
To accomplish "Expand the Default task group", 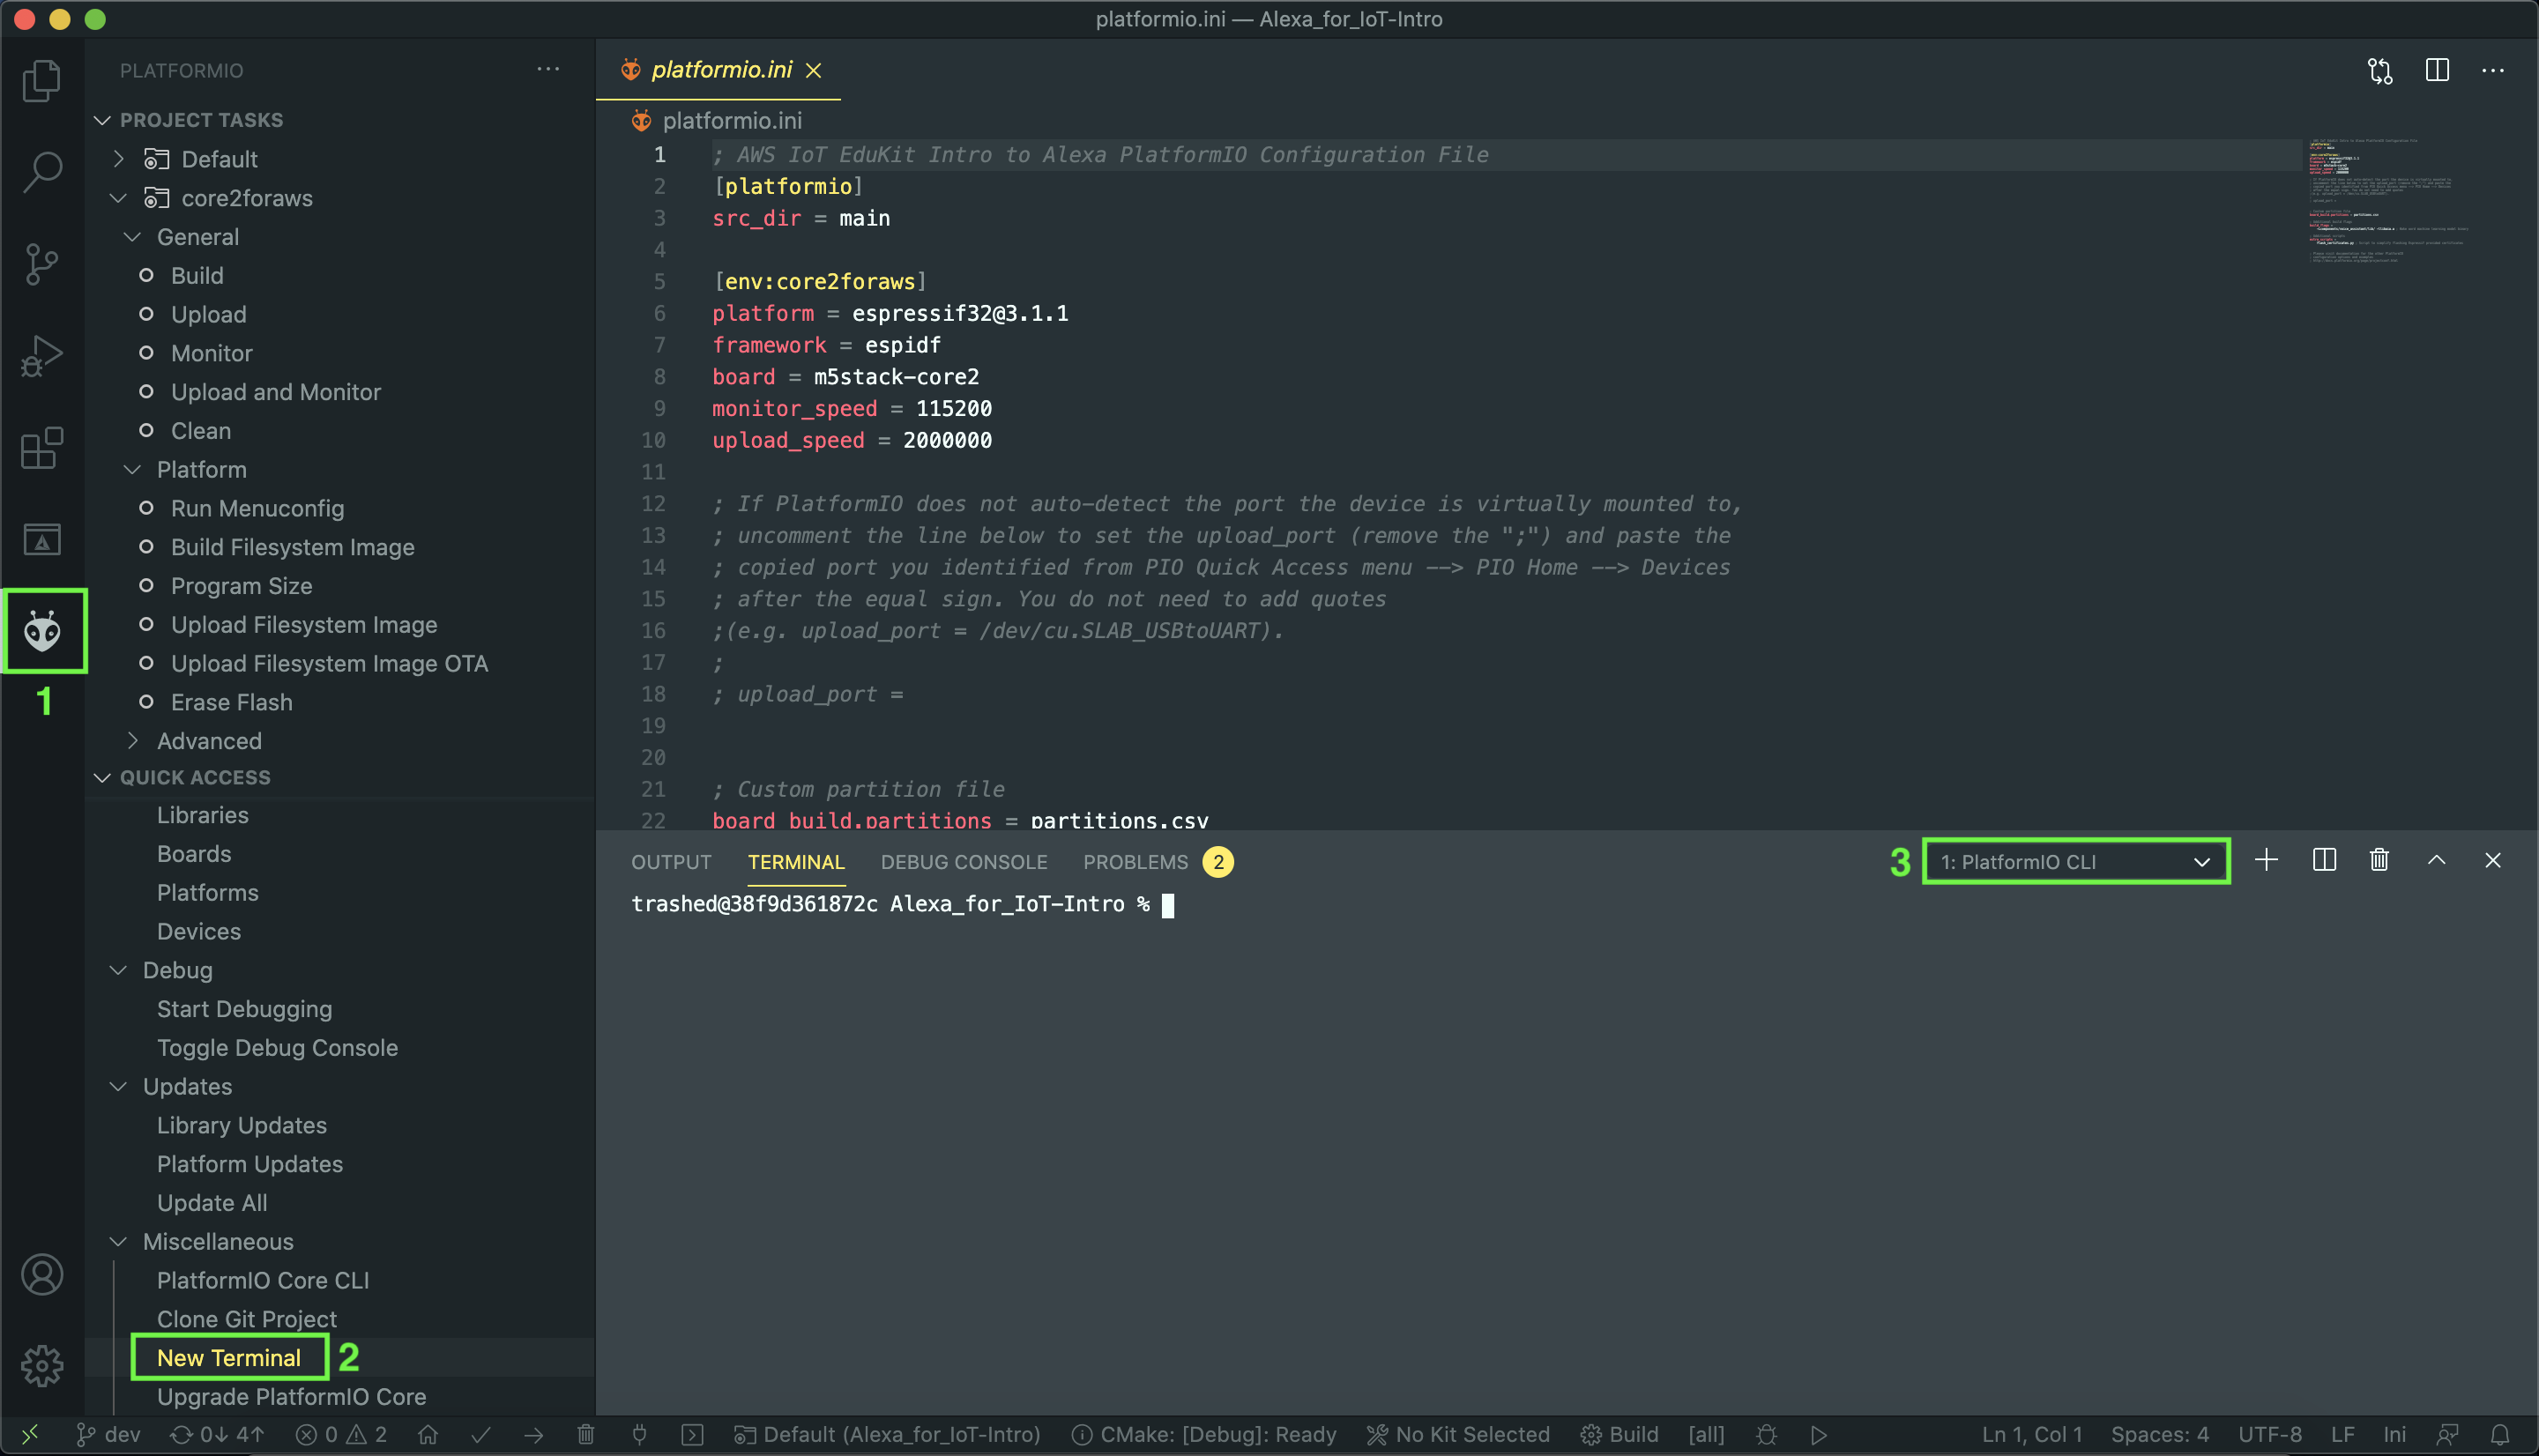I will coord(119,158).
